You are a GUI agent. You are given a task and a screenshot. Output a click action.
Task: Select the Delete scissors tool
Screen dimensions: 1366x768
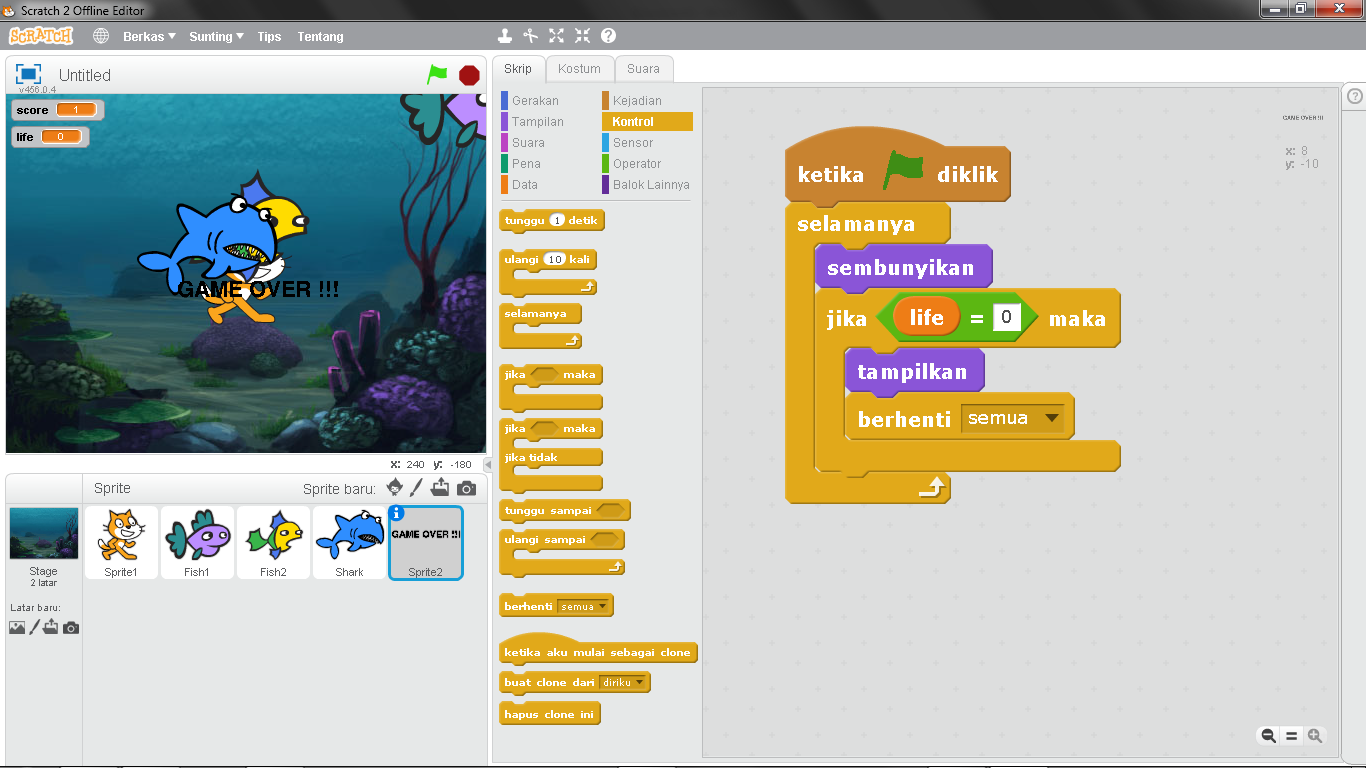[531, 35]
